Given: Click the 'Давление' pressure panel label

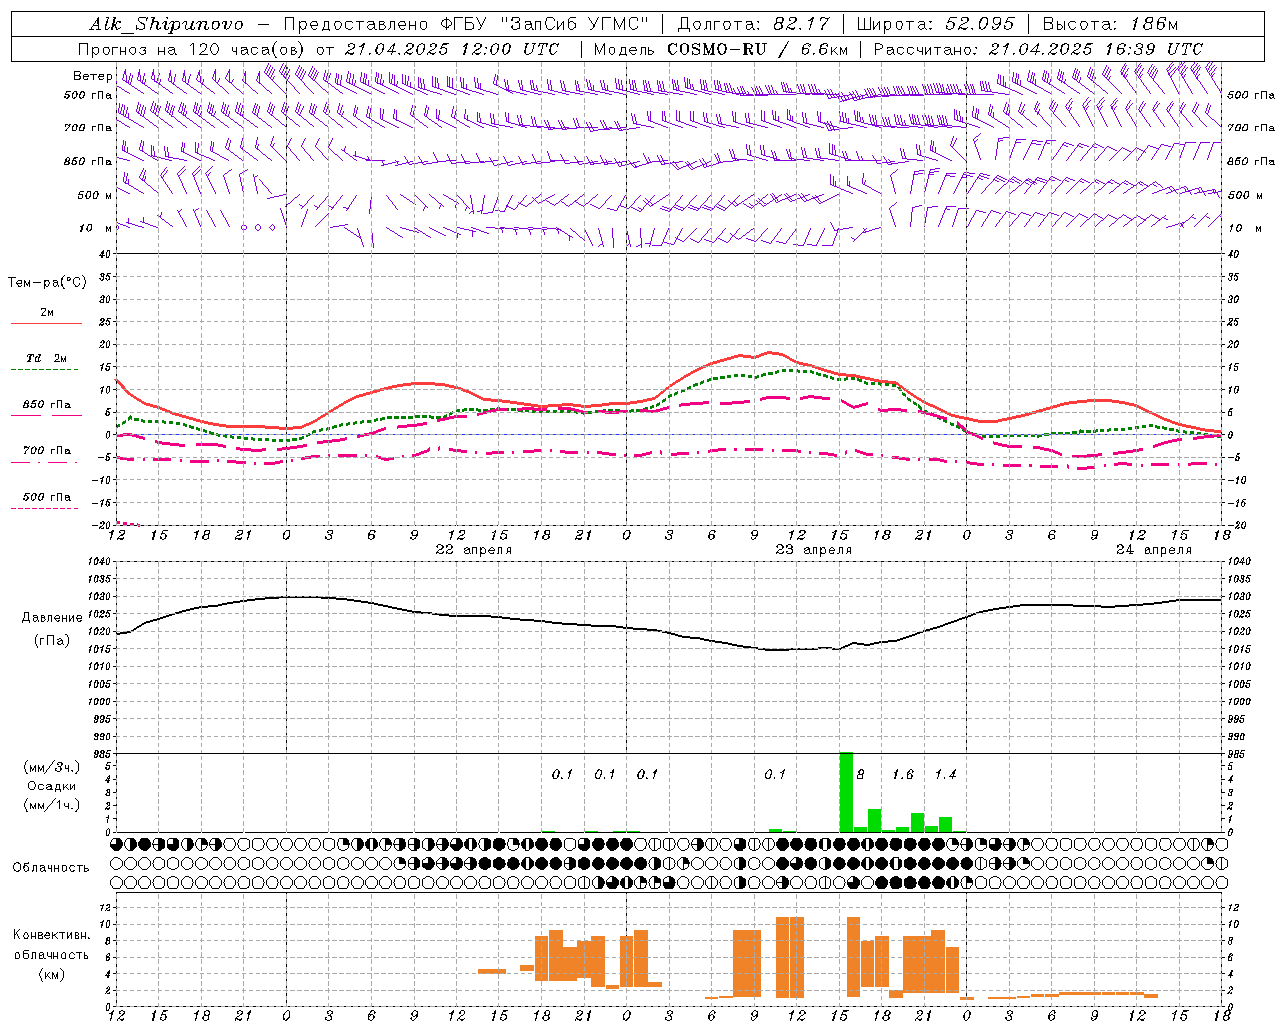Looking at the screenshot, I should tap(52, 618).
